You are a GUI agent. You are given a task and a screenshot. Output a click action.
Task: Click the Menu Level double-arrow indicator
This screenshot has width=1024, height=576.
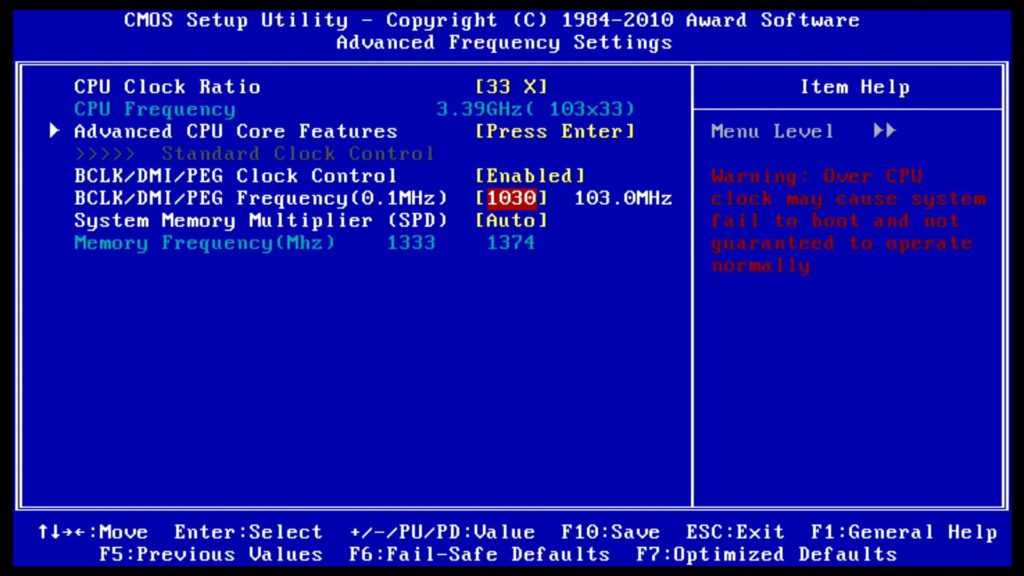point(884,131)
